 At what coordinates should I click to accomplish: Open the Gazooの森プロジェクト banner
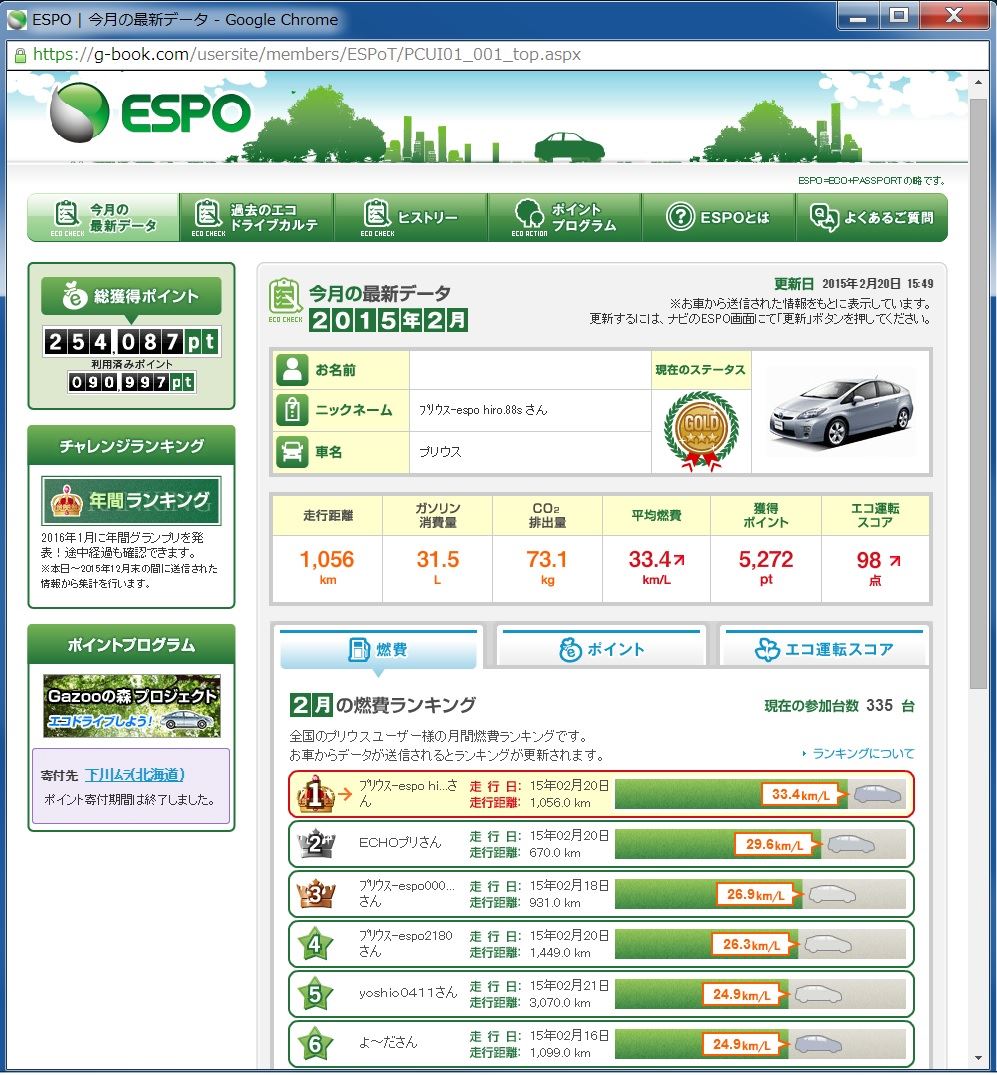[132, 706]
